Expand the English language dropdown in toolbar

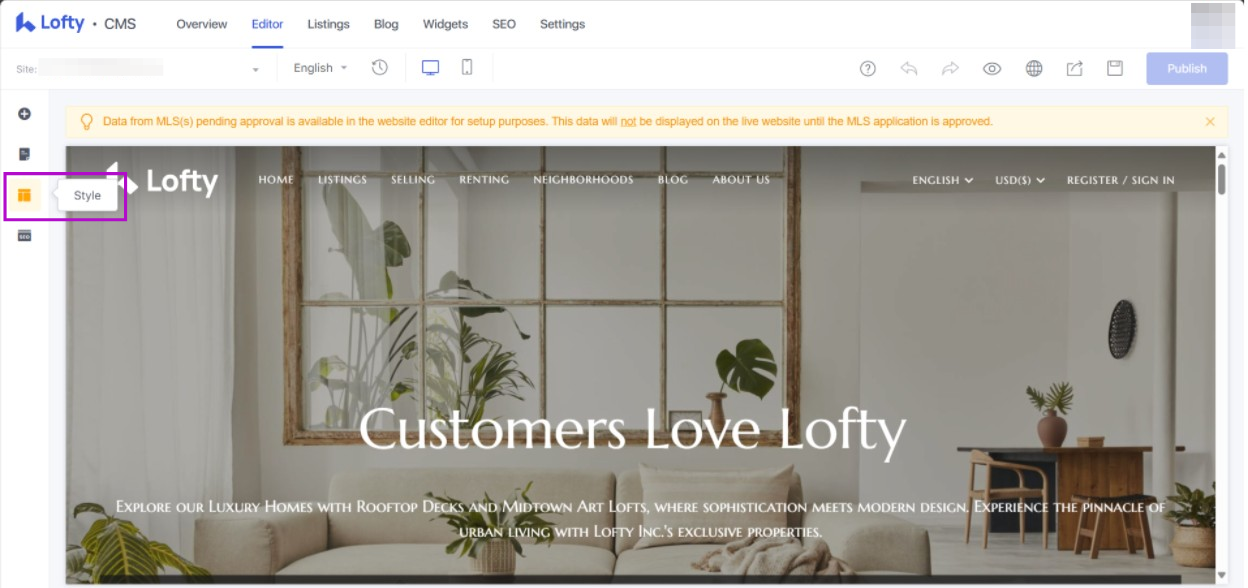(x=320, y=68)
